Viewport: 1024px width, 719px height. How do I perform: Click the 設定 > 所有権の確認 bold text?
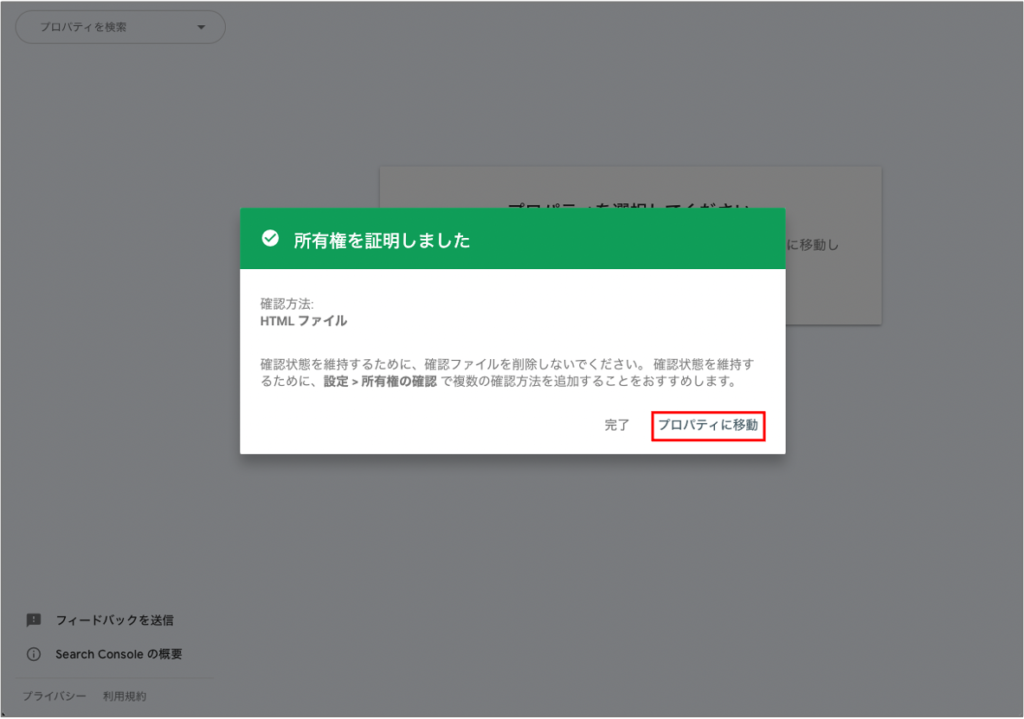click(x=380, y=381)
